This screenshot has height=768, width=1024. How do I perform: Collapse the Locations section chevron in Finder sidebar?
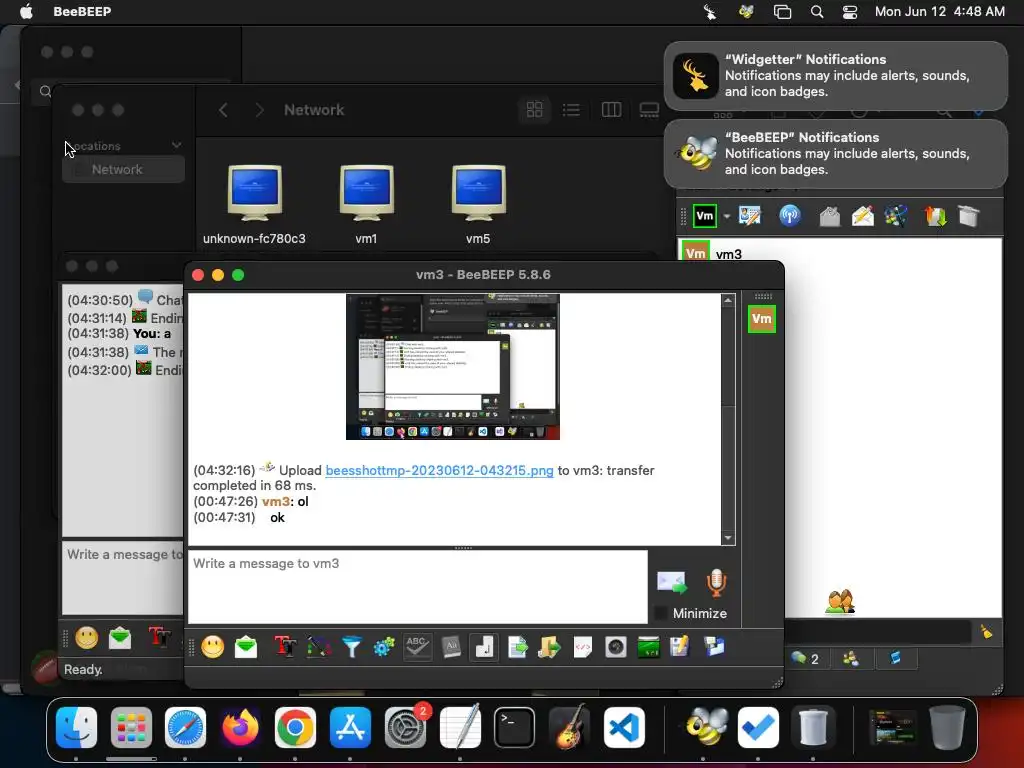click(176, 145)
